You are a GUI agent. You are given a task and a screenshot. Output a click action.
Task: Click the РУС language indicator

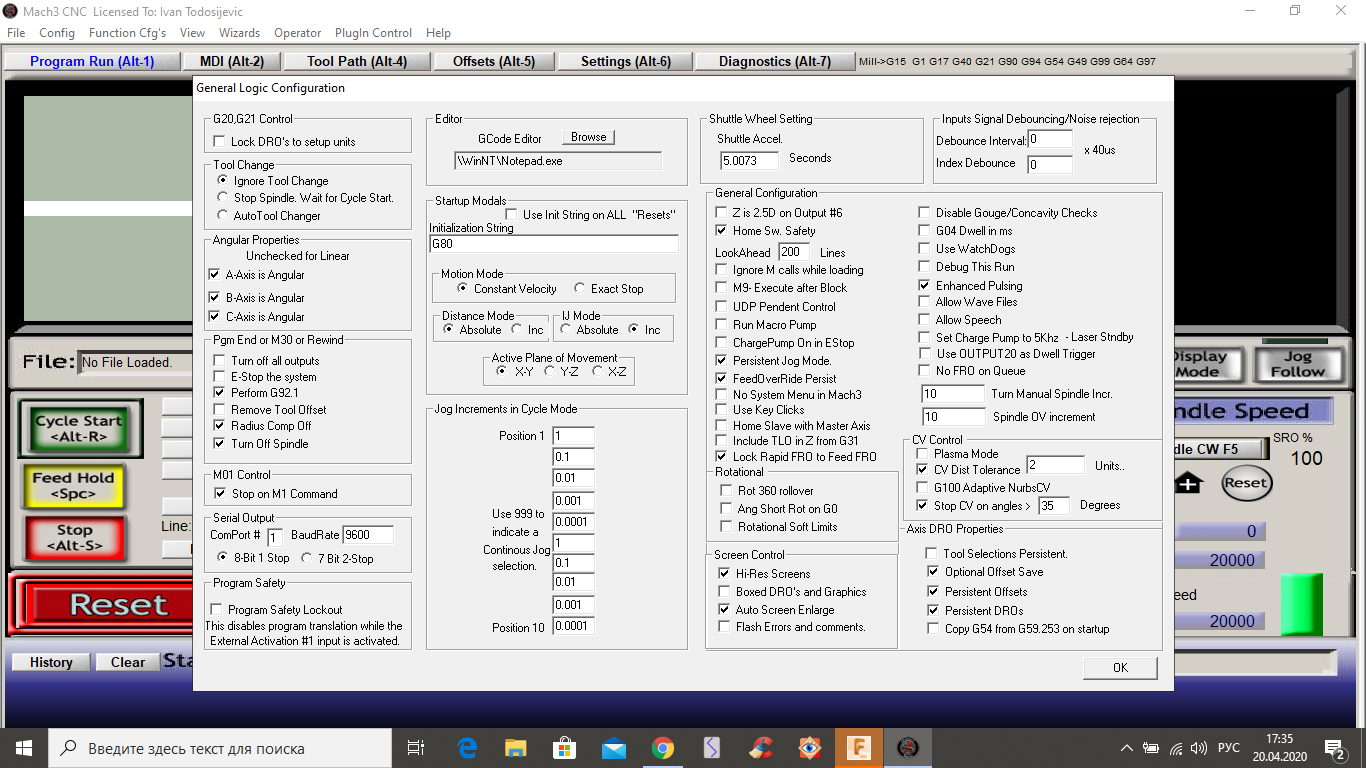coord(1229,747)
